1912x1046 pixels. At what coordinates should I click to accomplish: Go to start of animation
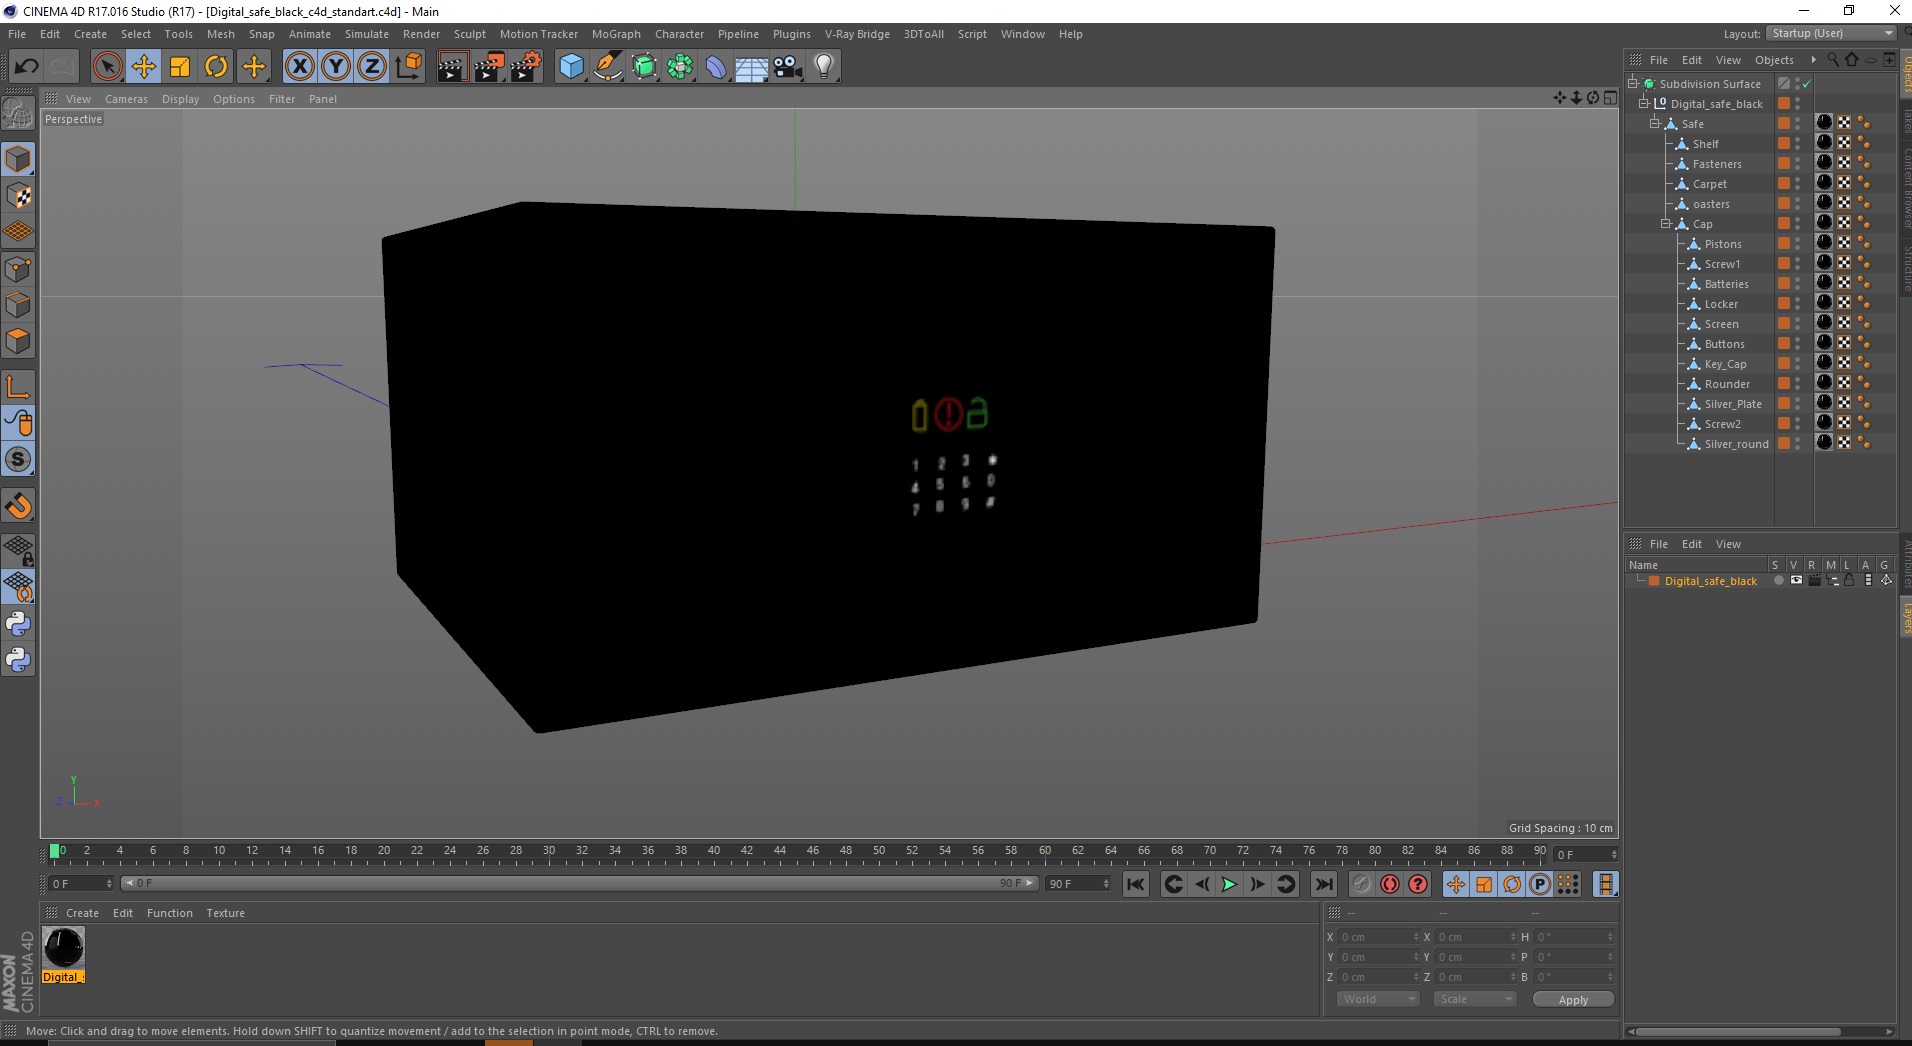click(x=1136, y=884)
